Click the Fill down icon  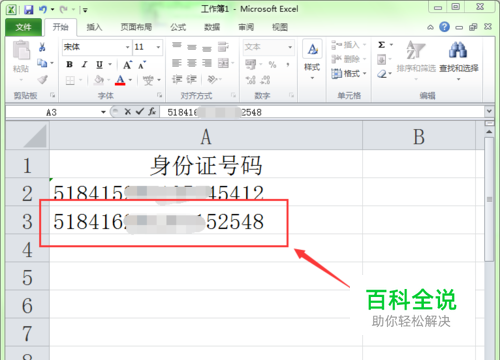pyautogui.click(x=382, y=60)
